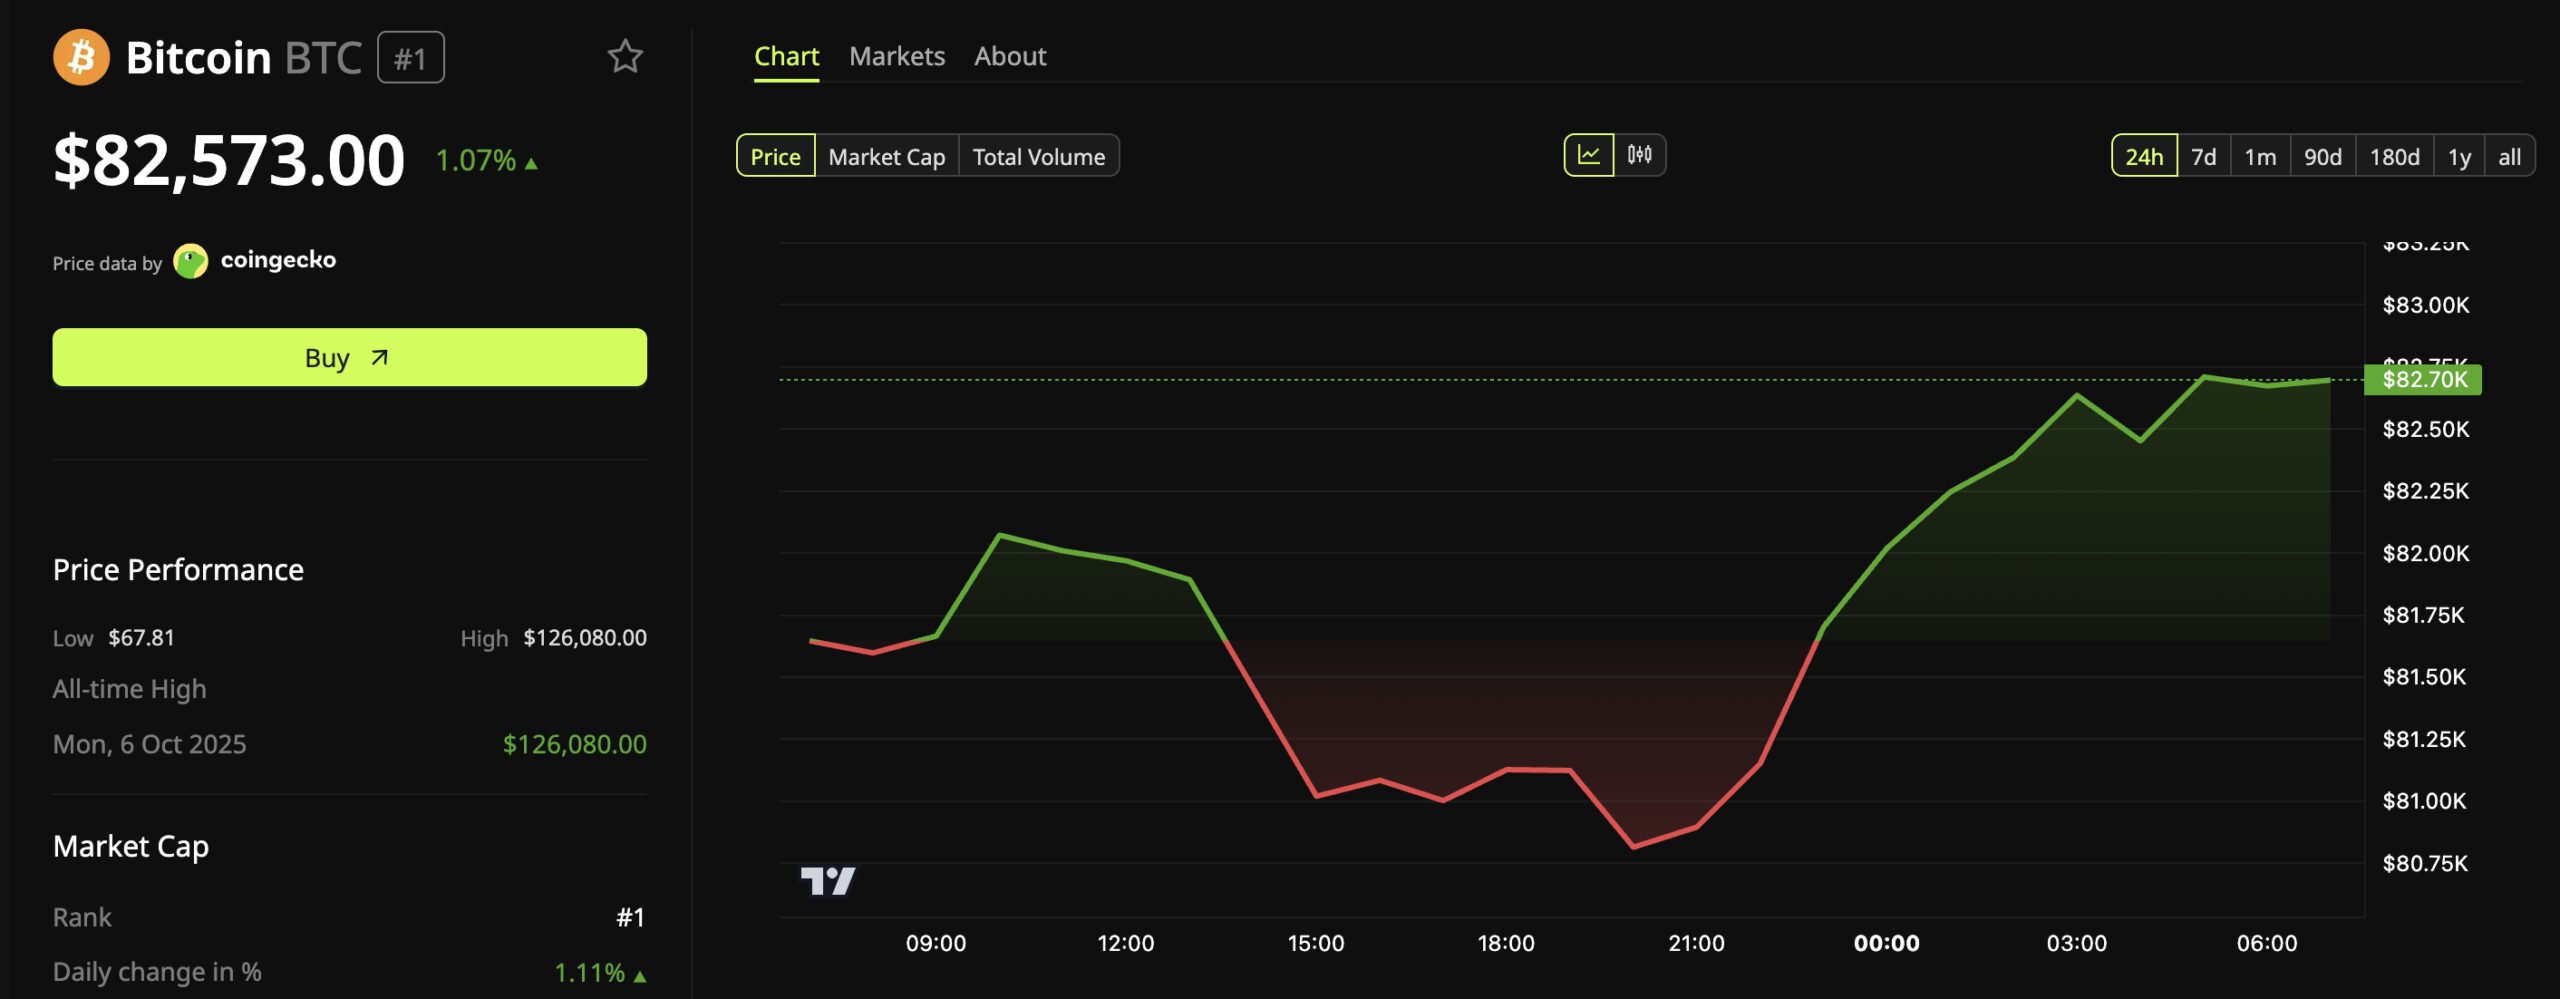Add Bitcoin to favorites with the star icon
Viewport: 2560px width, 999px height.
click(625, 56)
